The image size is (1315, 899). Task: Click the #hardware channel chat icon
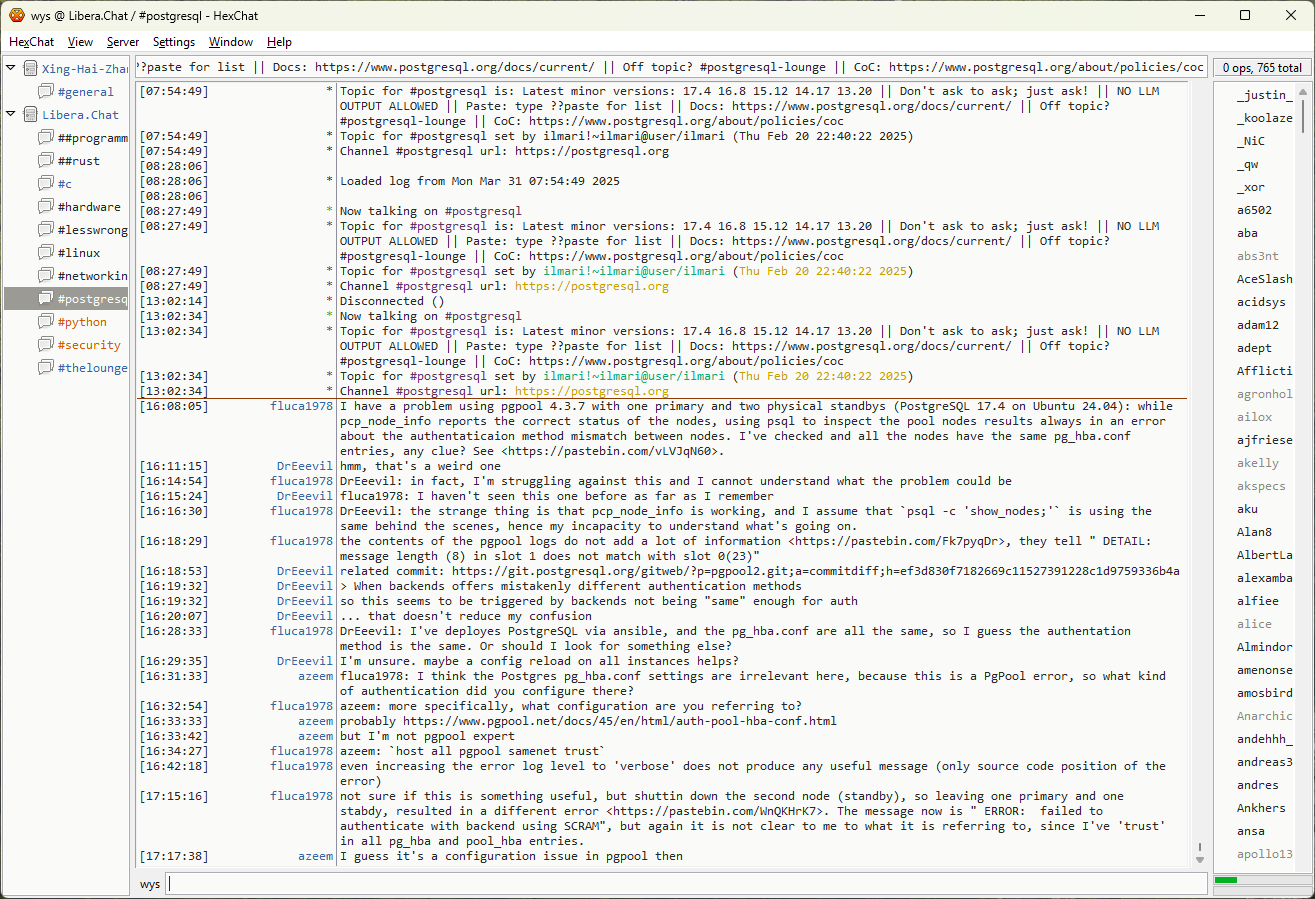(x=45, y=207)
